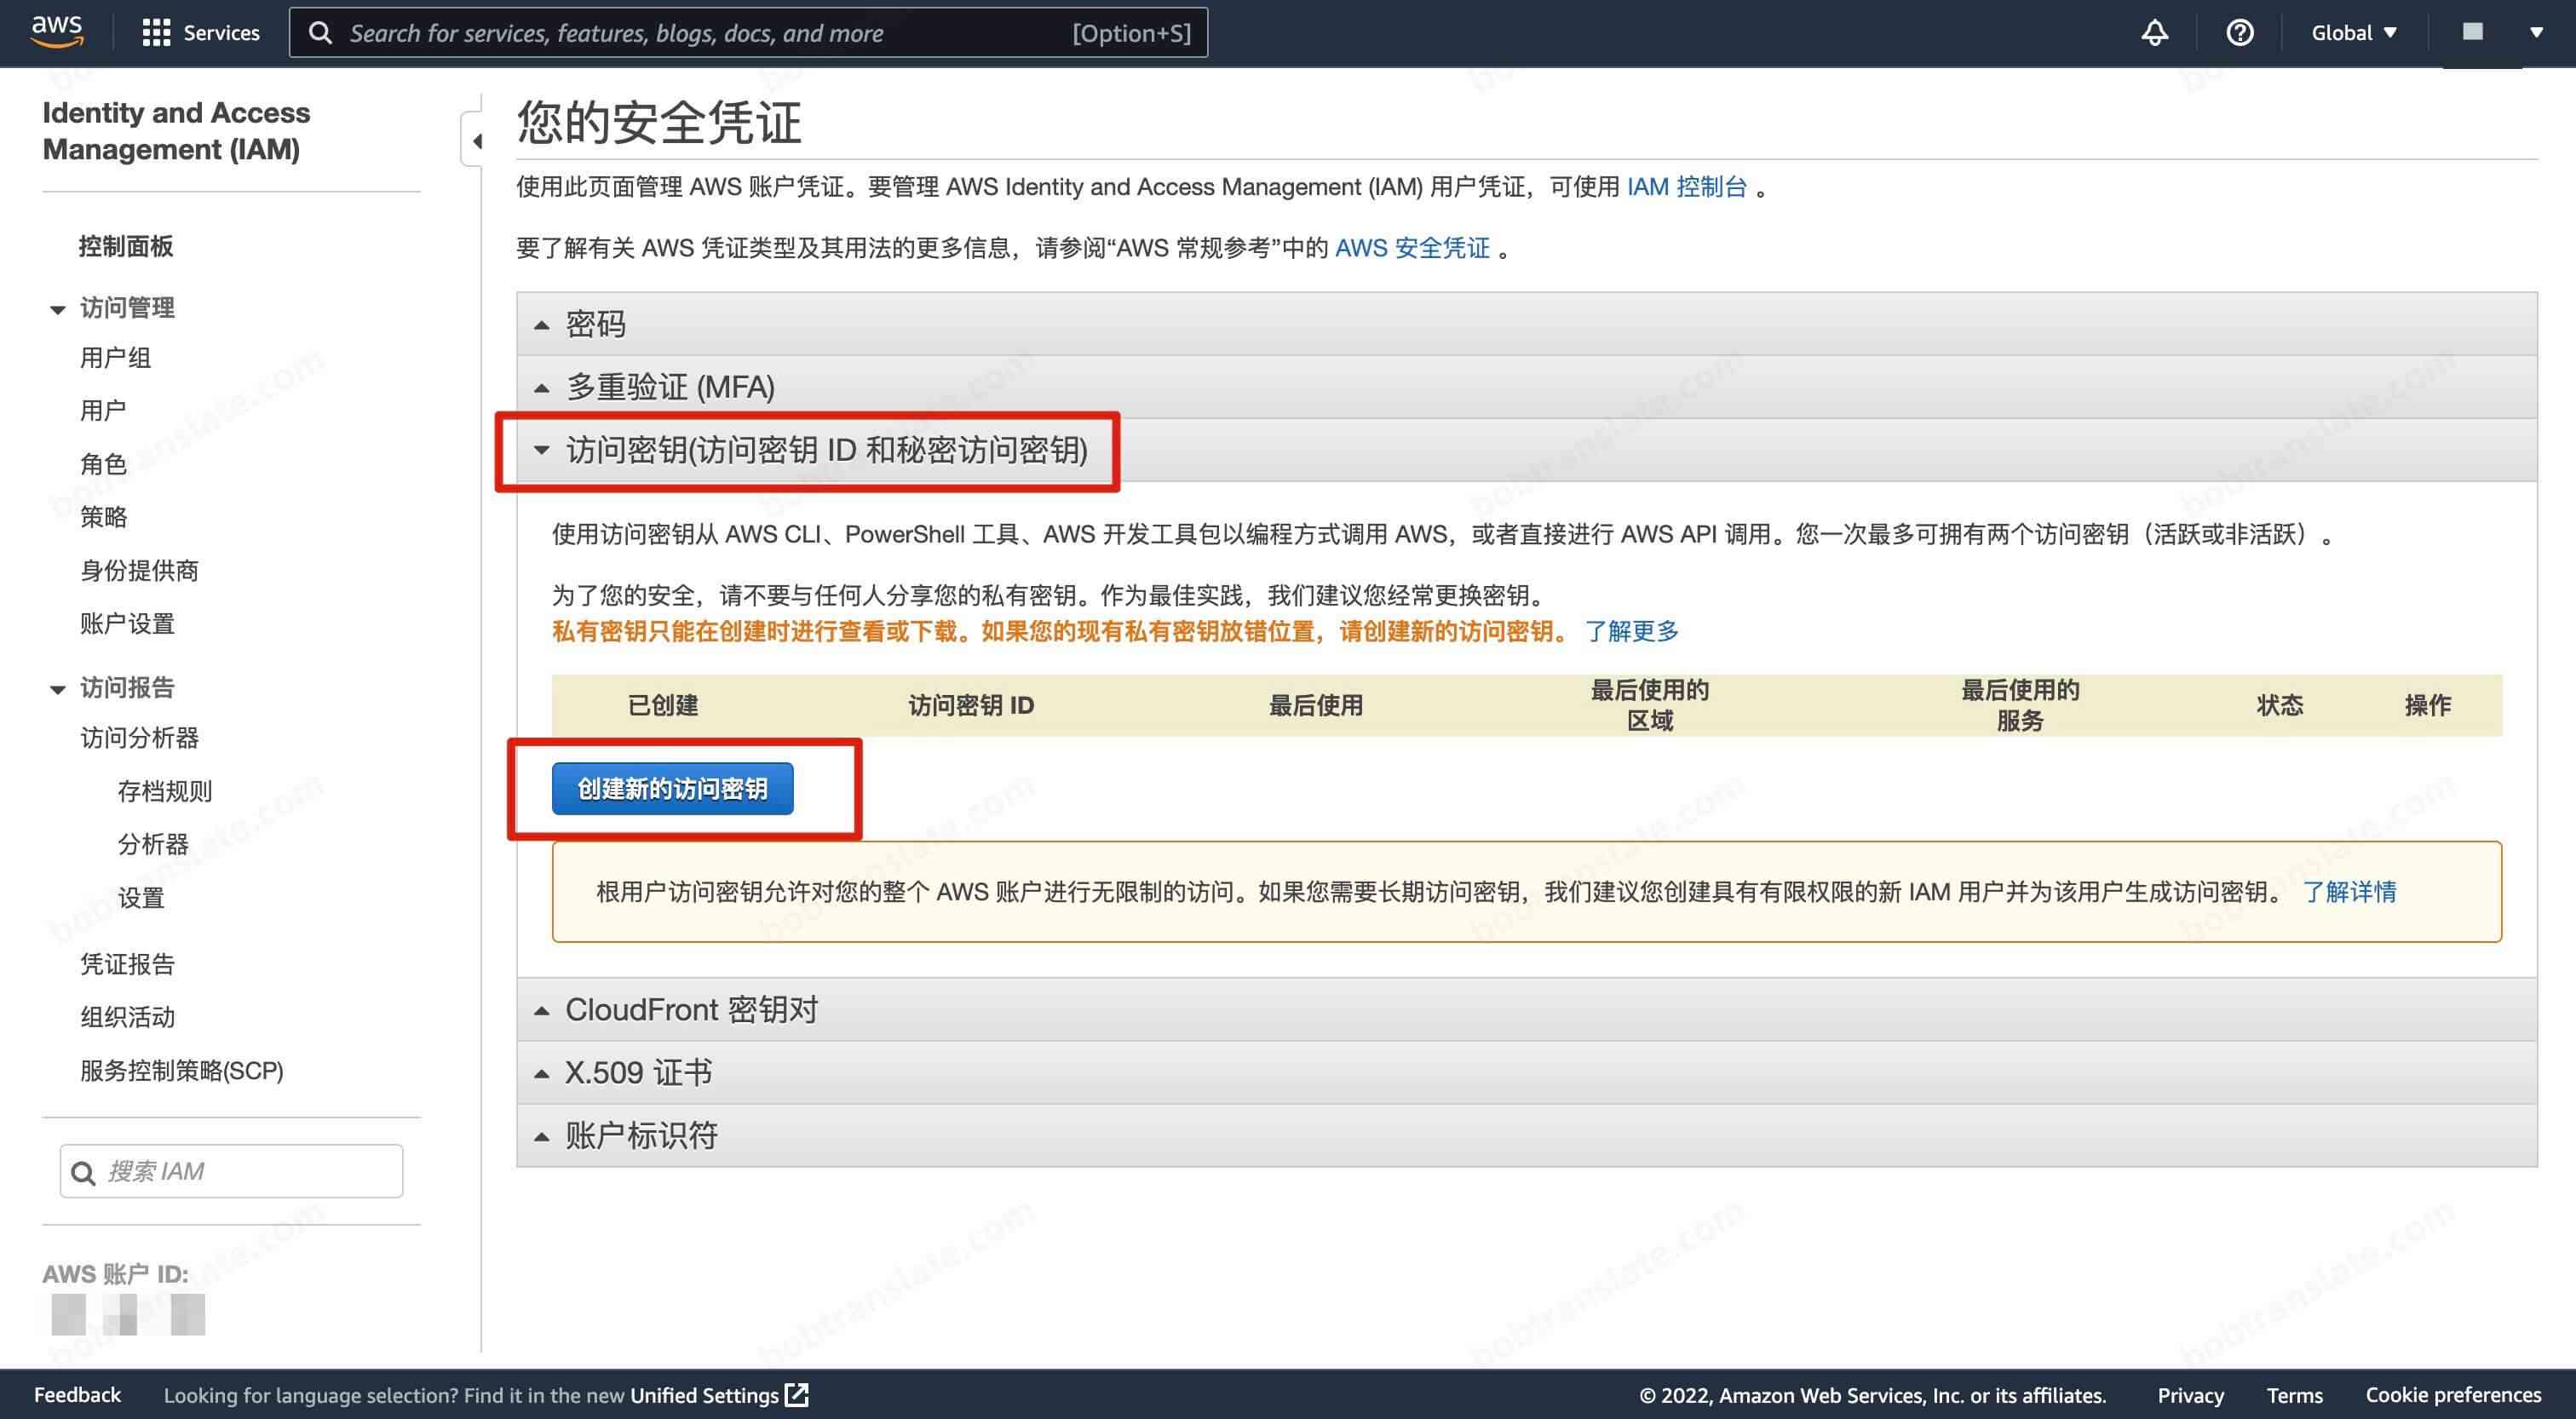
Task: Click the 已创建 column header
Action: point(663,705)
